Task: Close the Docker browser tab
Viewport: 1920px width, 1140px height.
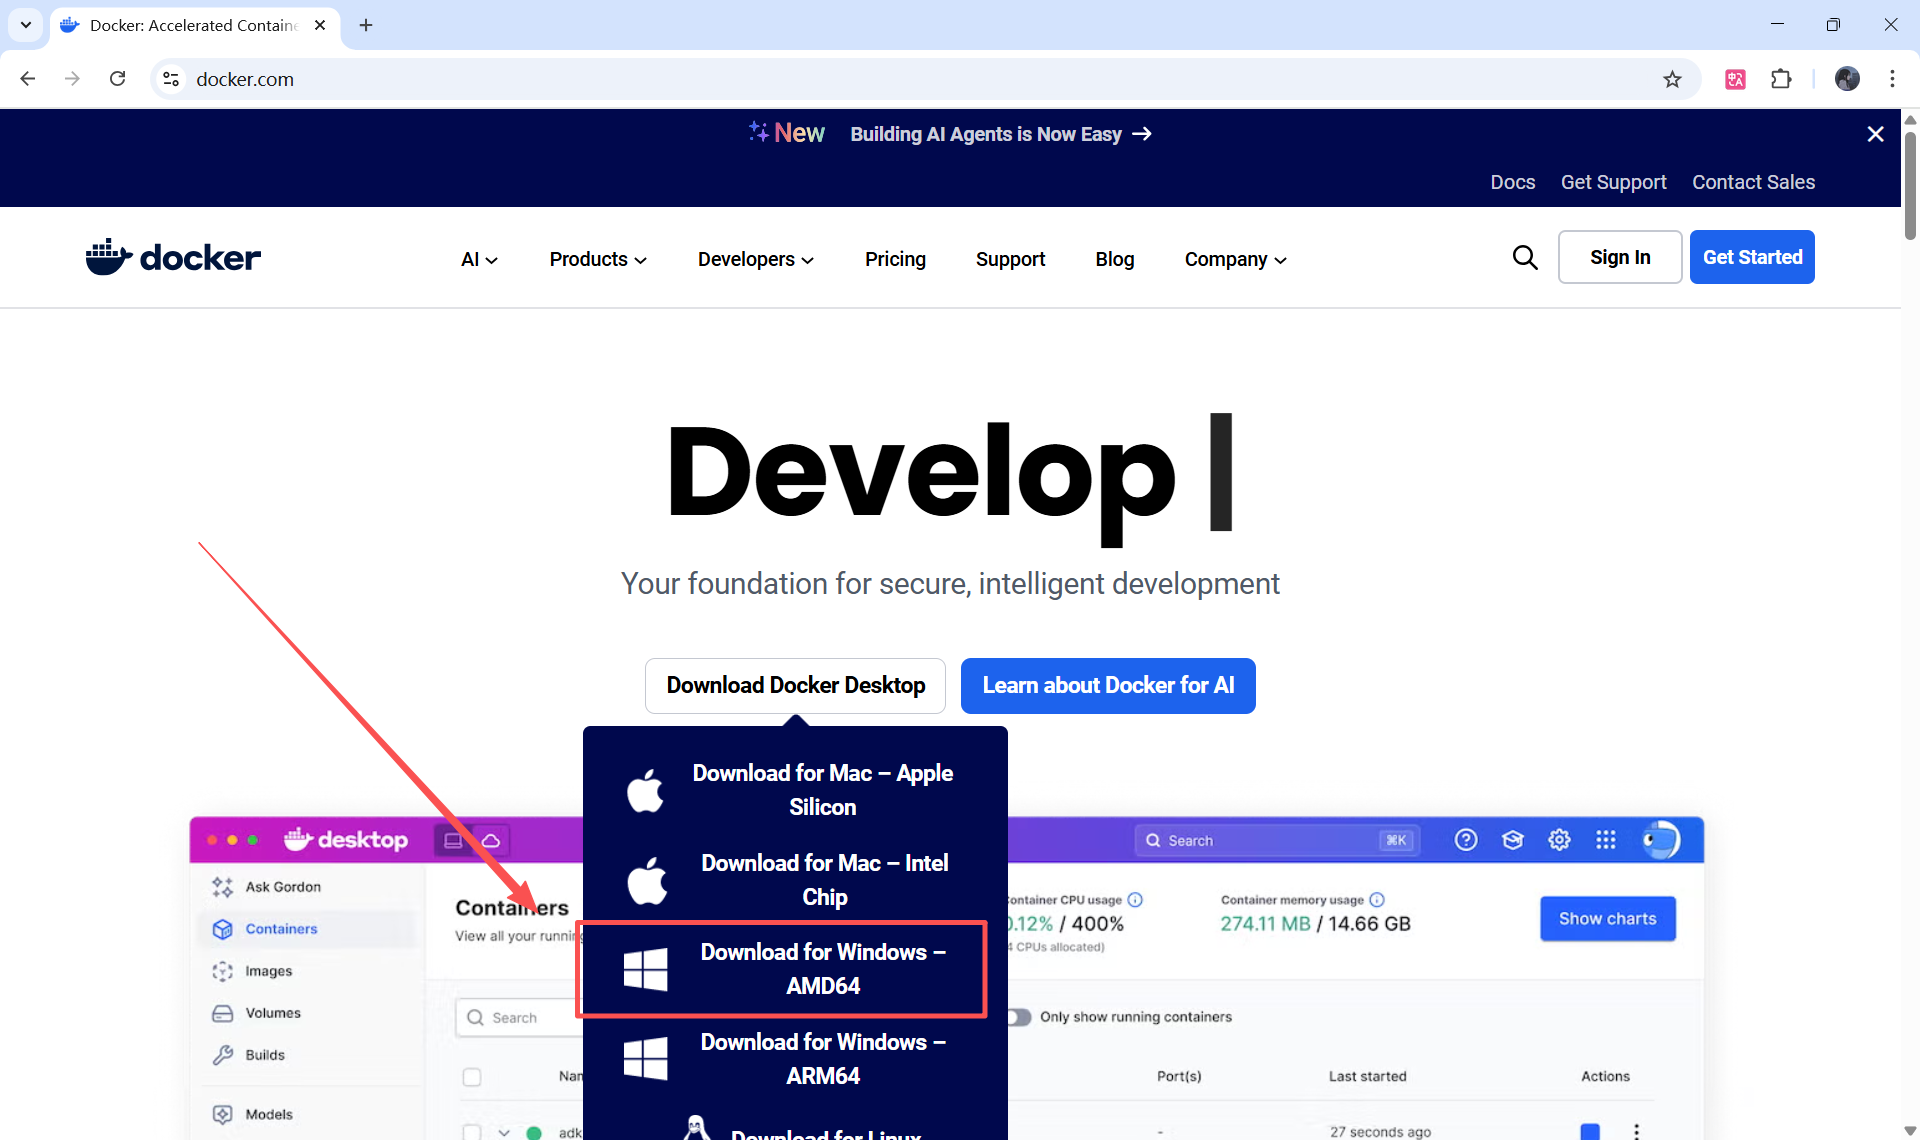Action: tap(320, 25)
